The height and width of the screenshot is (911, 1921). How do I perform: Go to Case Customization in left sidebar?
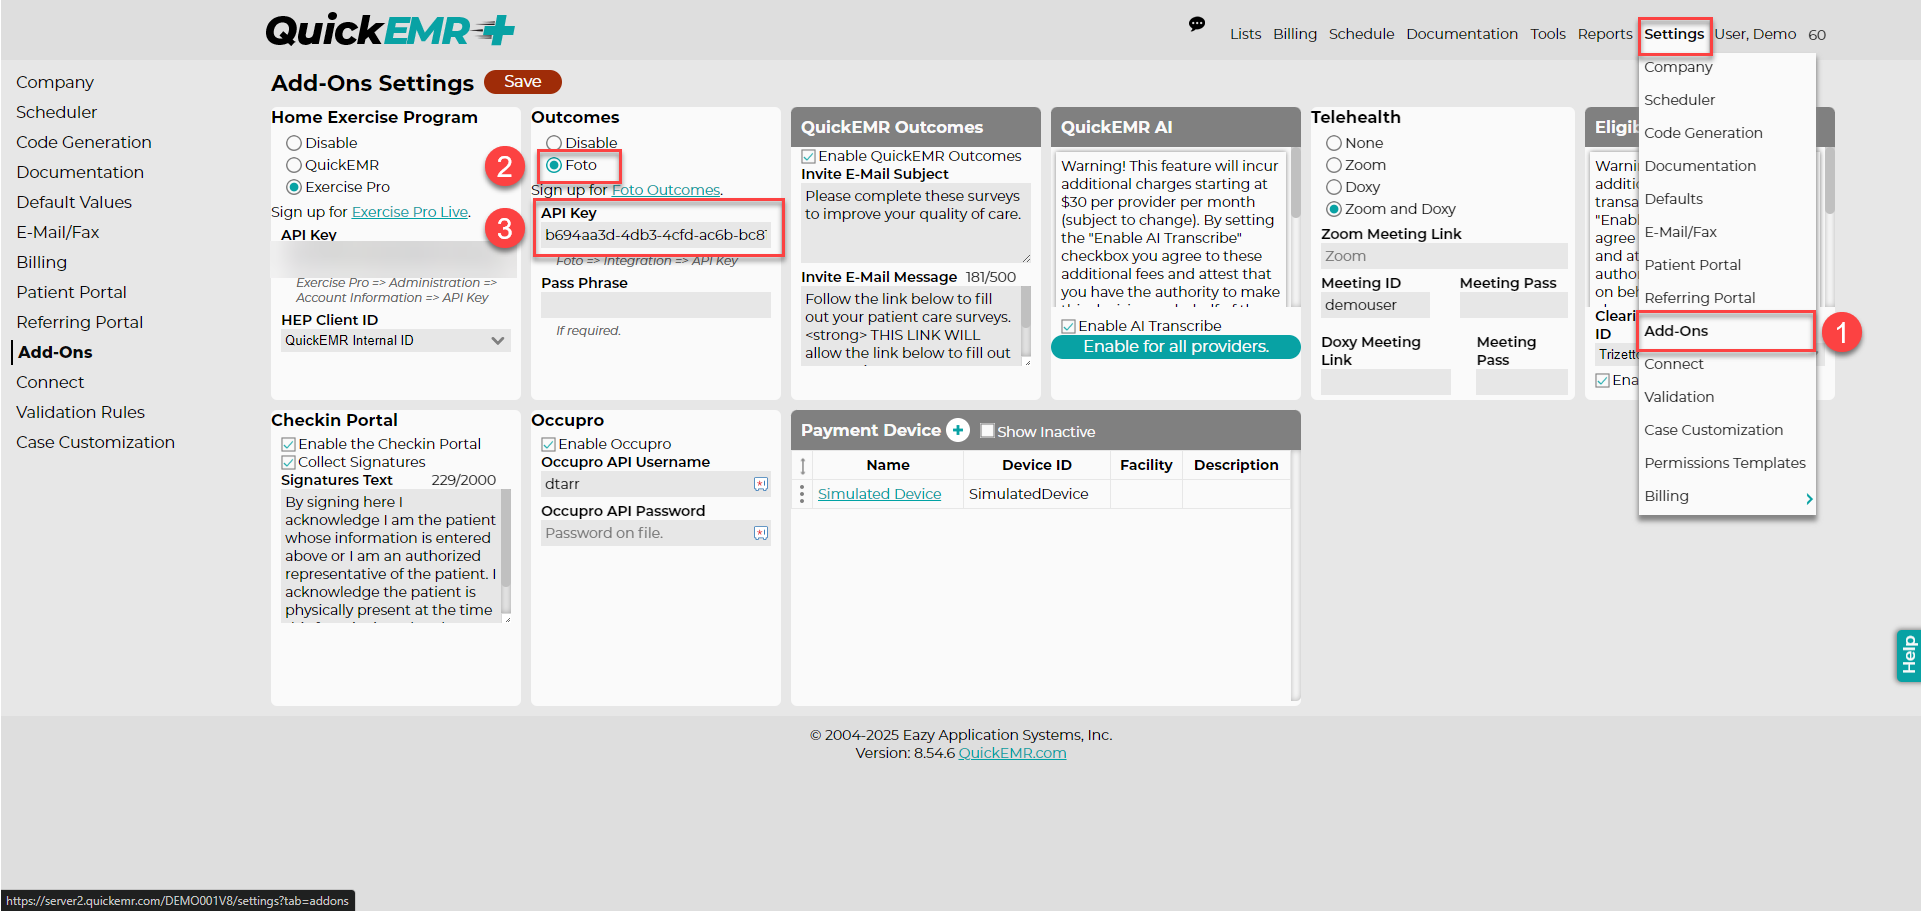(95, 442)
